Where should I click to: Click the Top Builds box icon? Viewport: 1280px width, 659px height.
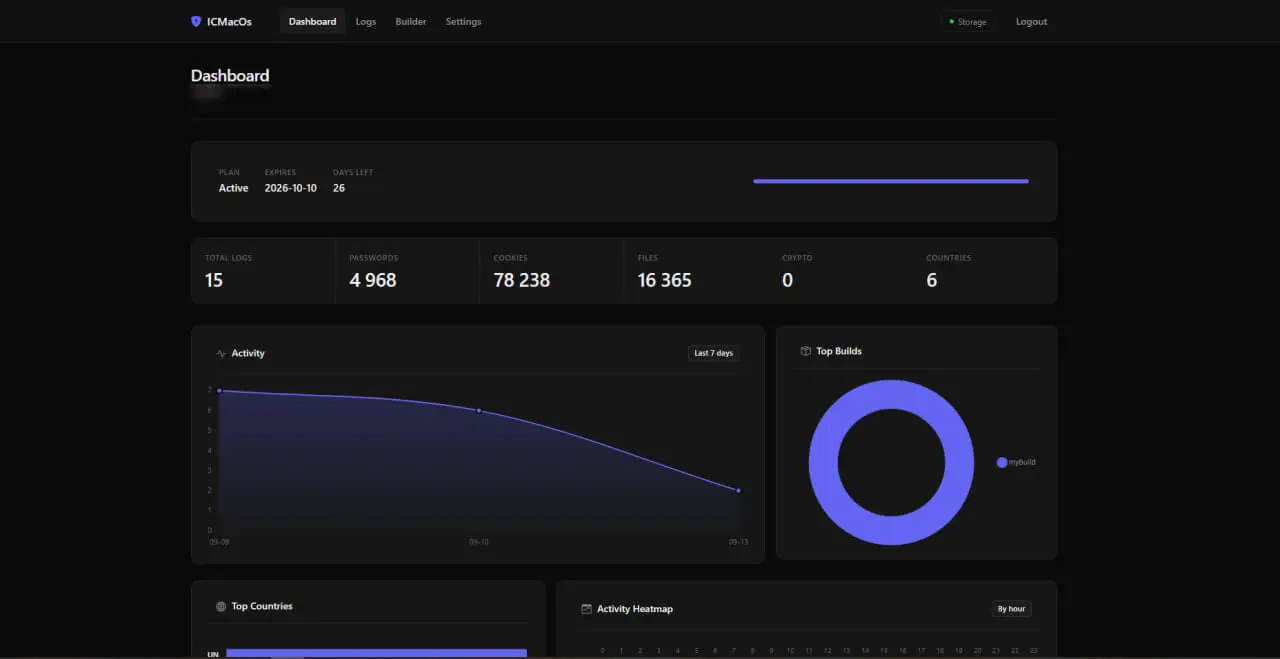806,351
